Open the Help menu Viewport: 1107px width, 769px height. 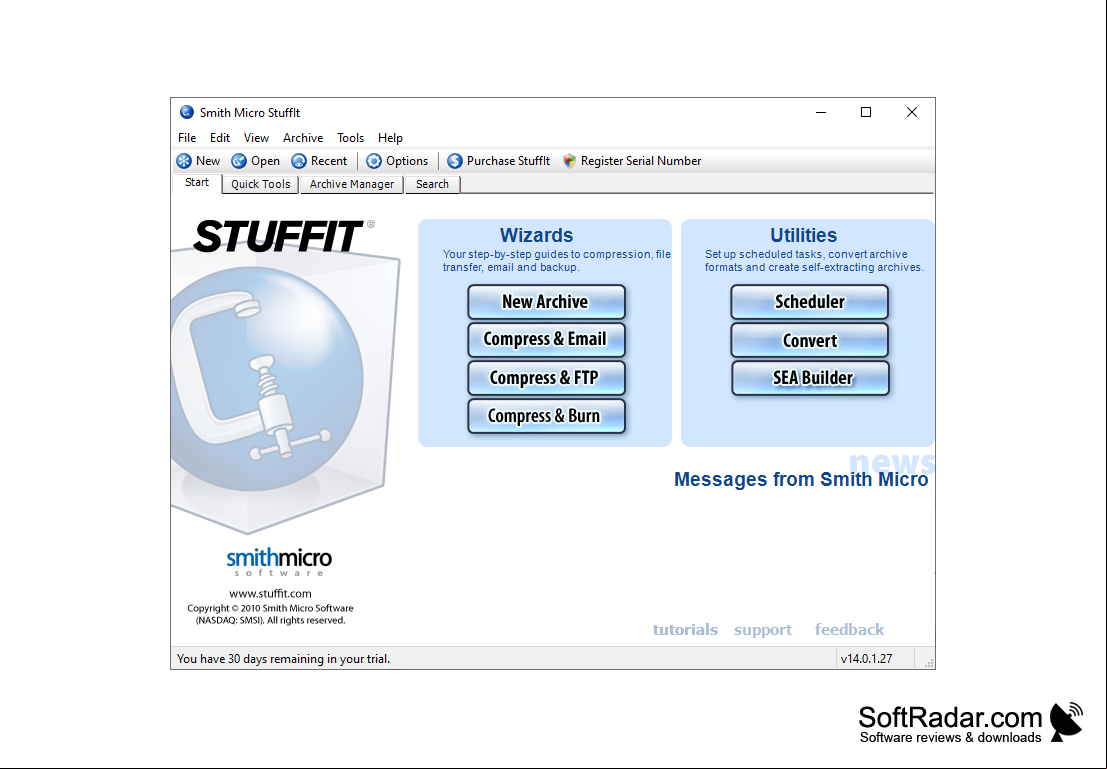[390, 138]
